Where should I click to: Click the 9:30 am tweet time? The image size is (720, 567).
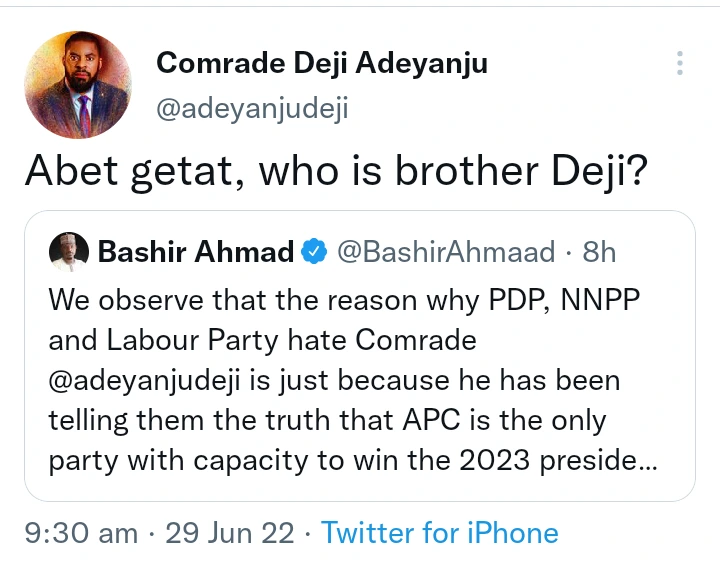[x=81, y=533]
